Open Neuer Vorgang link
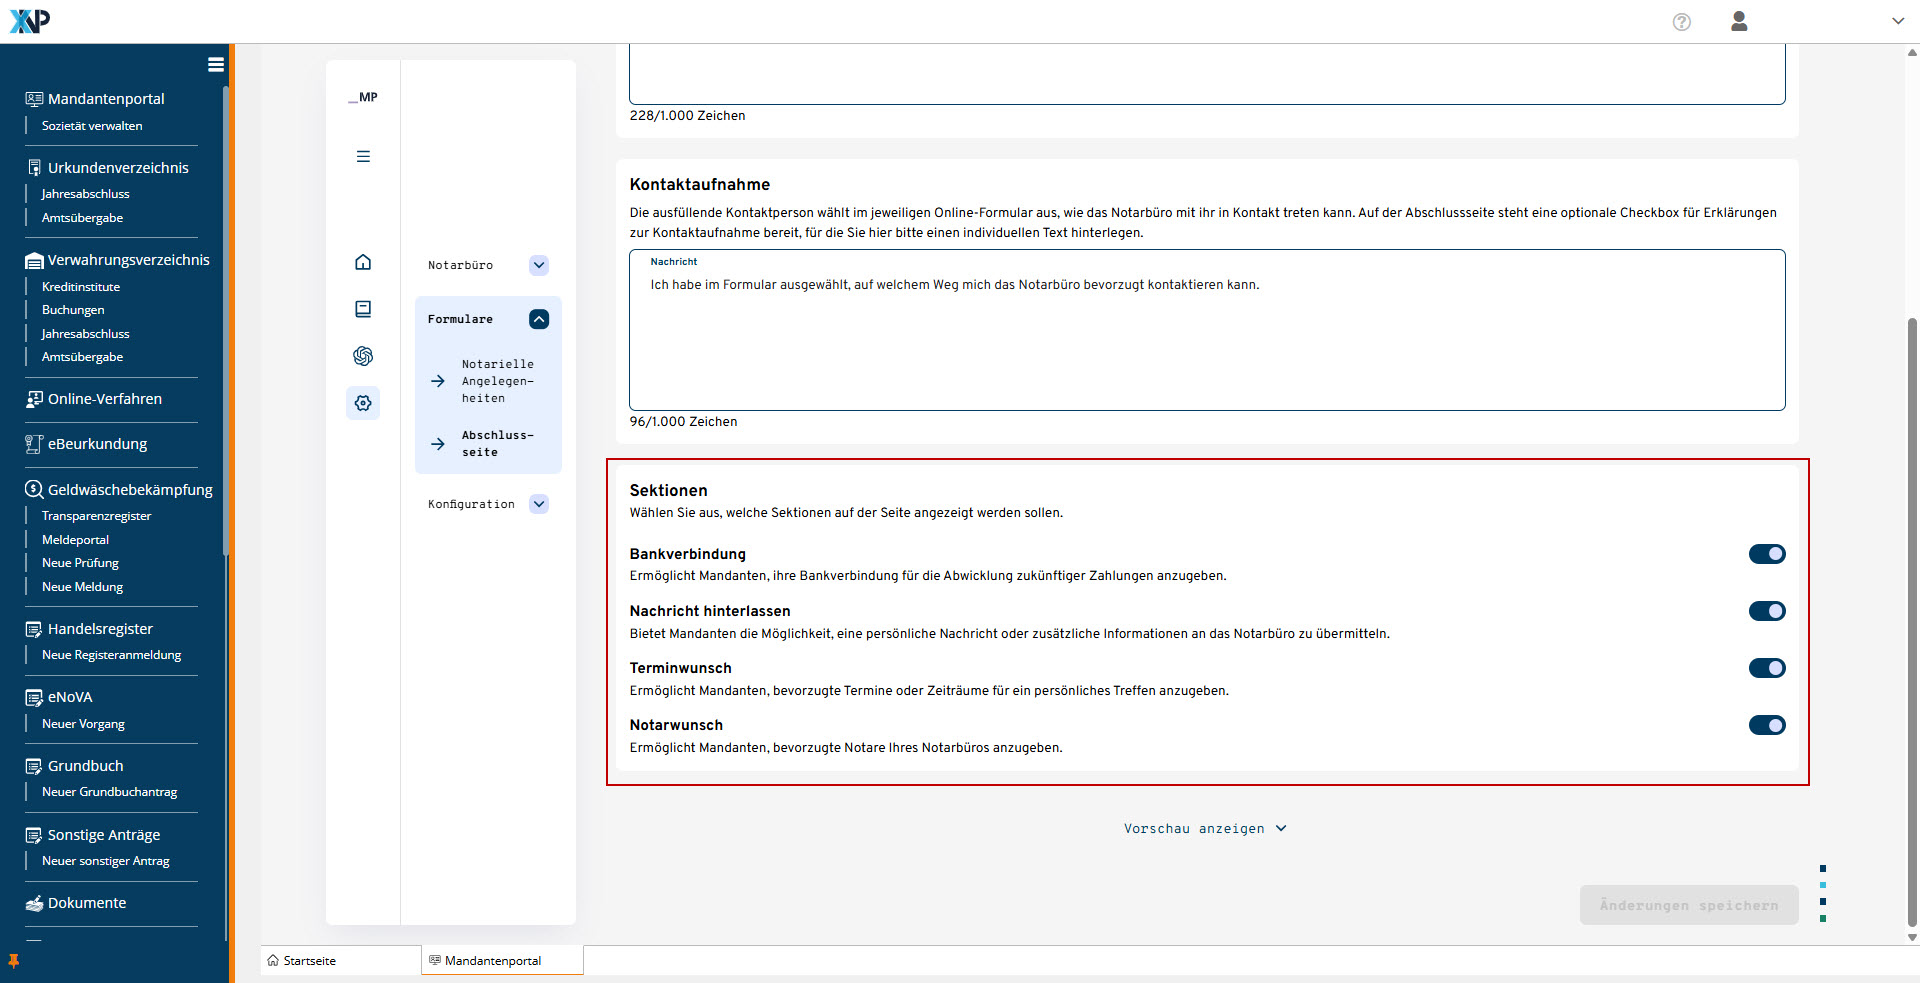The width and height of the screenshot is (1920, 983). coord(84,724)
